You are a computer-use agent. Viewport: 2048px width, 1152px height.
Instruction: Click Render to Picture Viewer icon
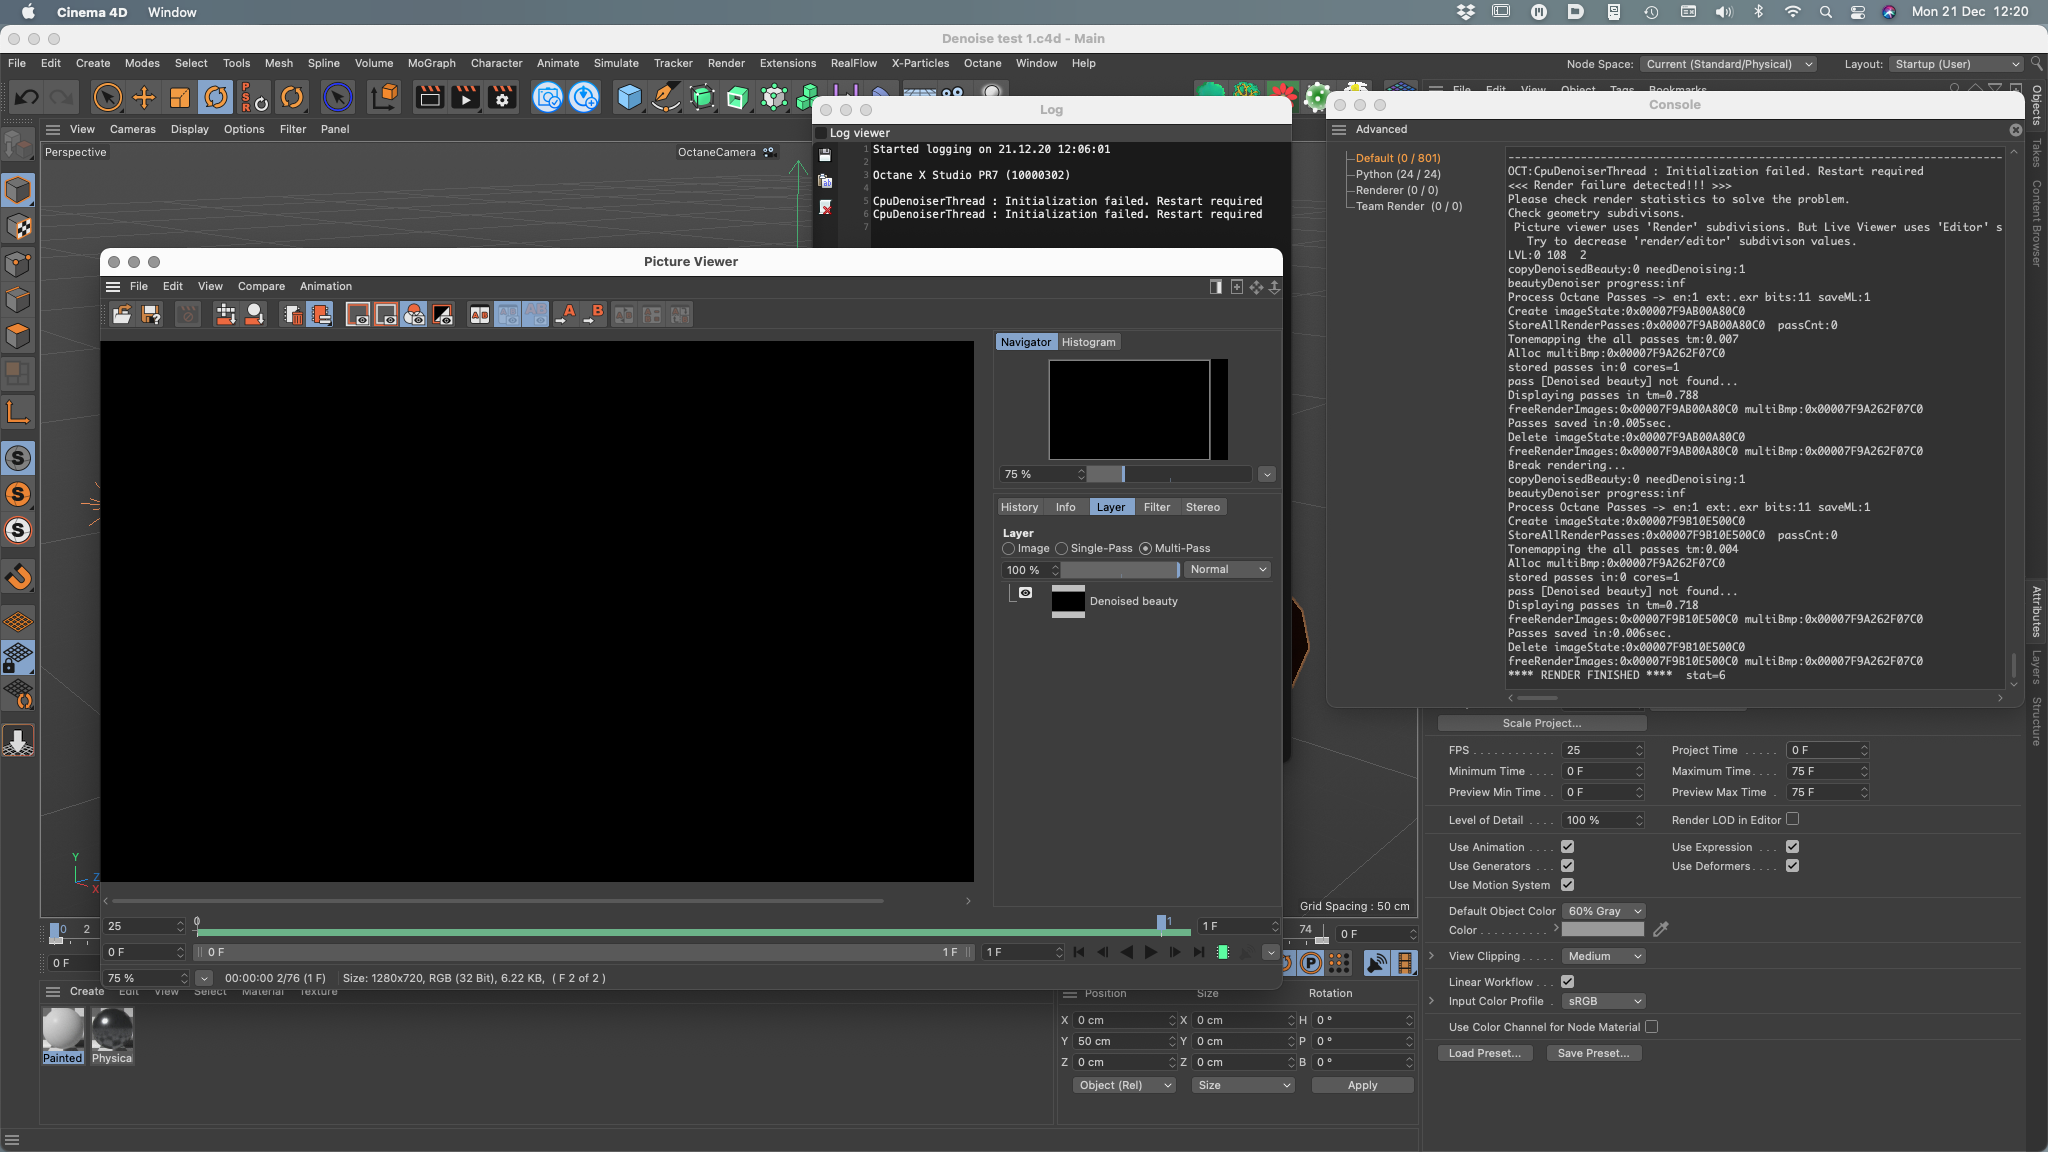[466, 97]
